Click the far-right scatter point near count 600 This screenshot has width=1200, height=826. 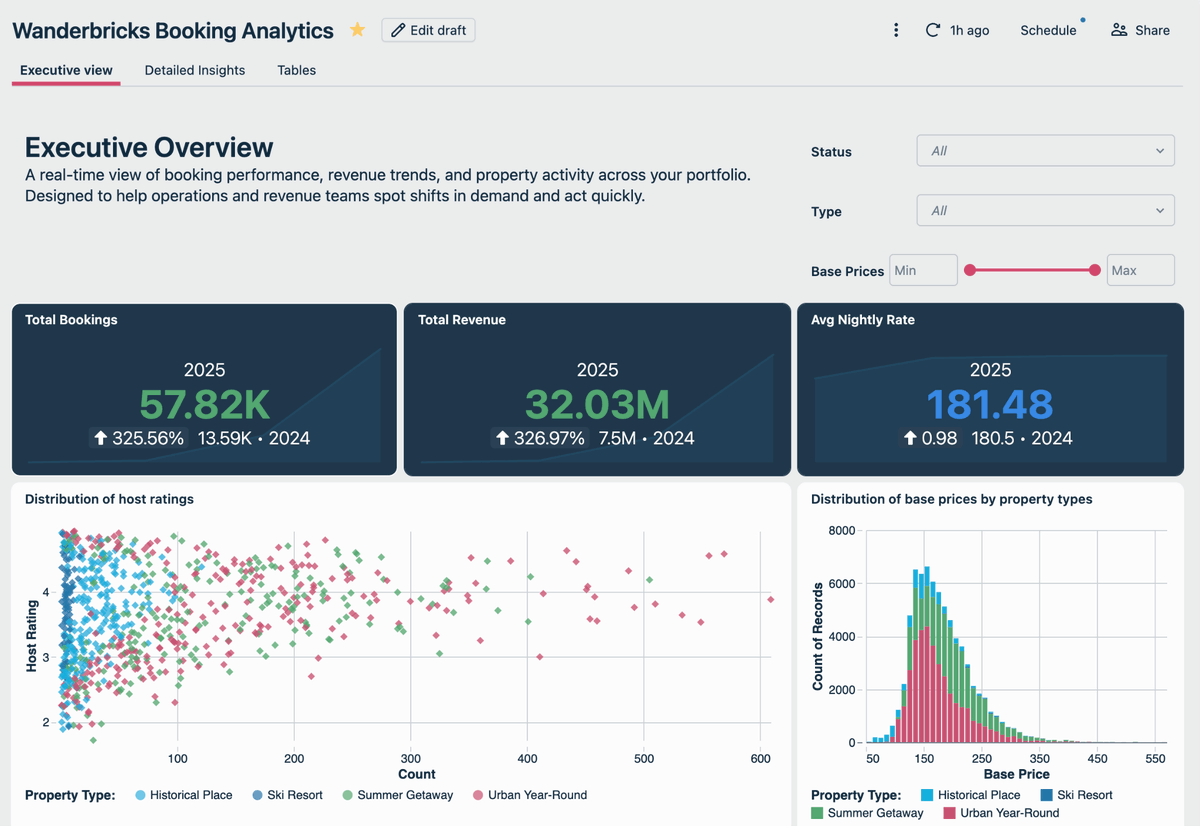click(x=771, y=599)
